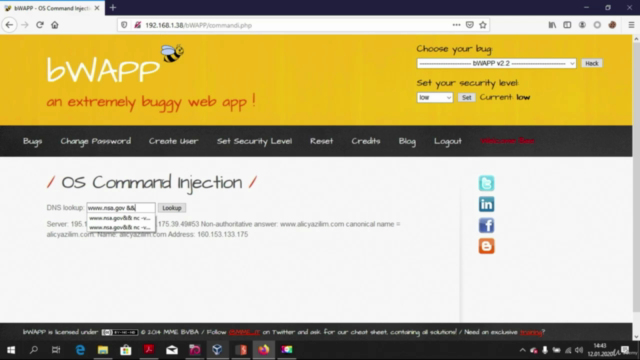Pick the first autocomplete suggestion www.nsa.gov&& nc
Image resolution: width=640 pixels, height=360 pixels.
(x=121, y=218)
